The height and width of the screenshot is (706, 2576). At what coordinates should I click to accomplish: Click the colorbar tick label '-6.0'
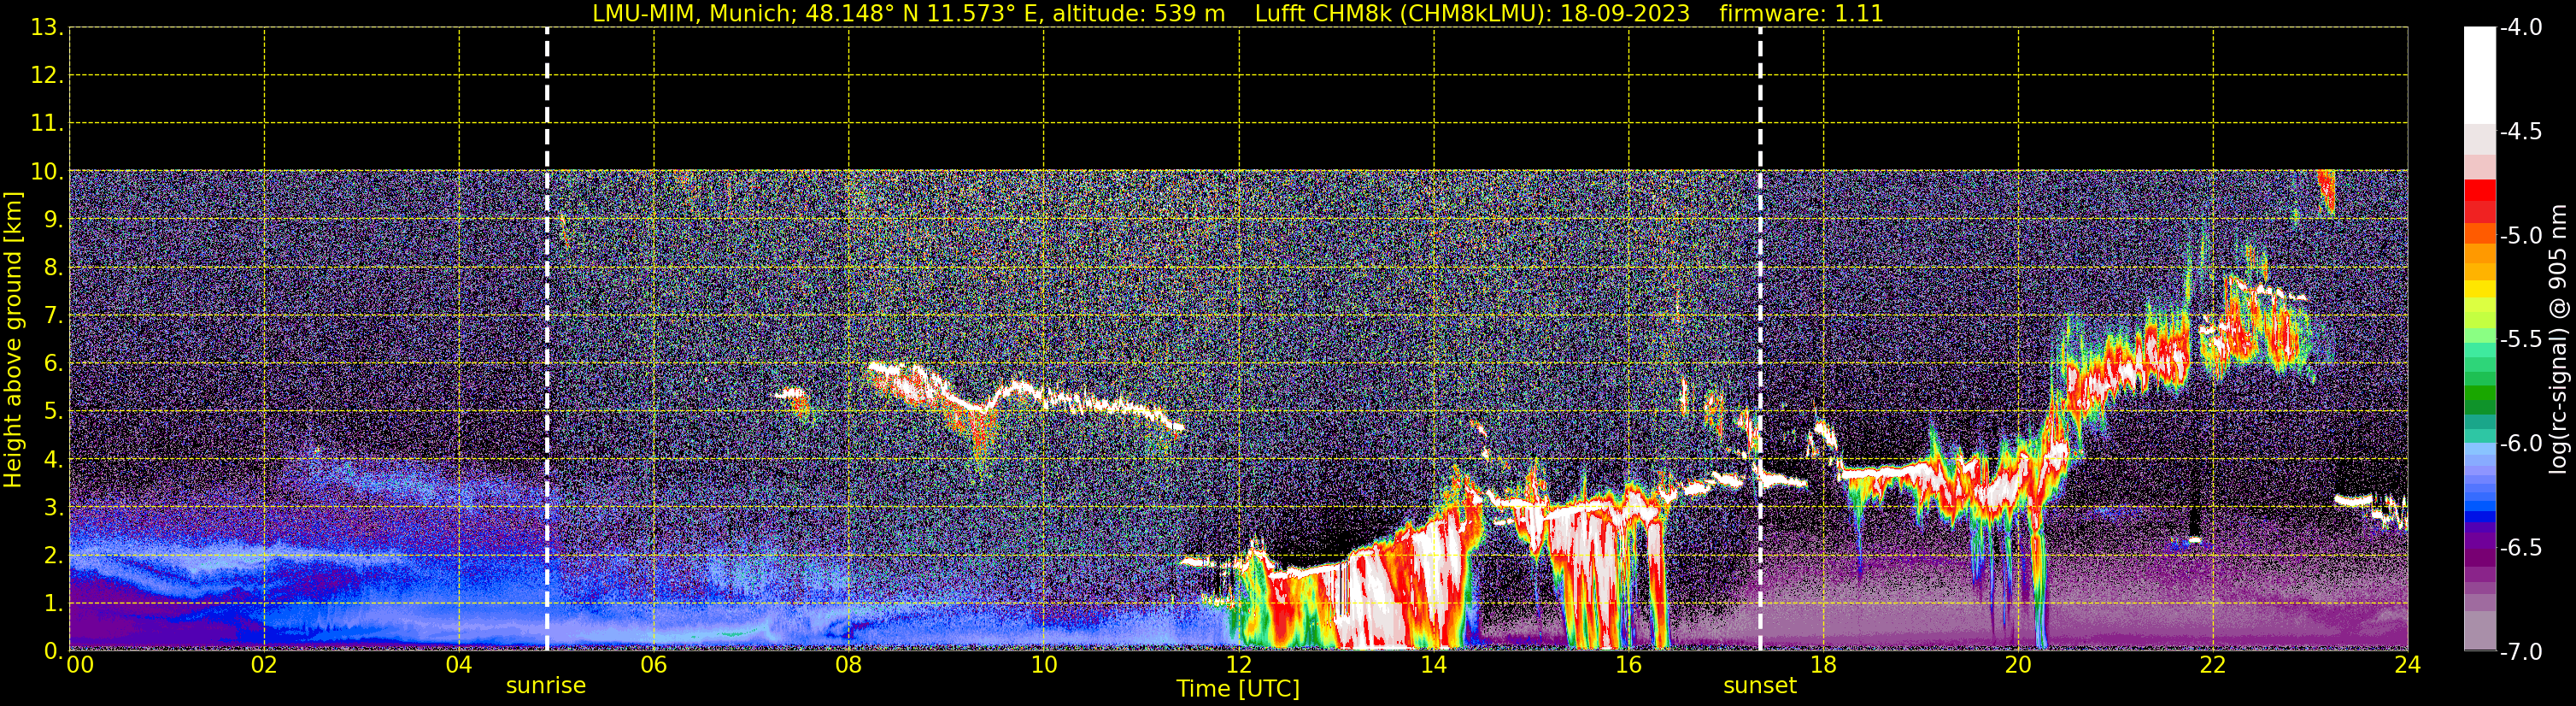(2521, 444)
